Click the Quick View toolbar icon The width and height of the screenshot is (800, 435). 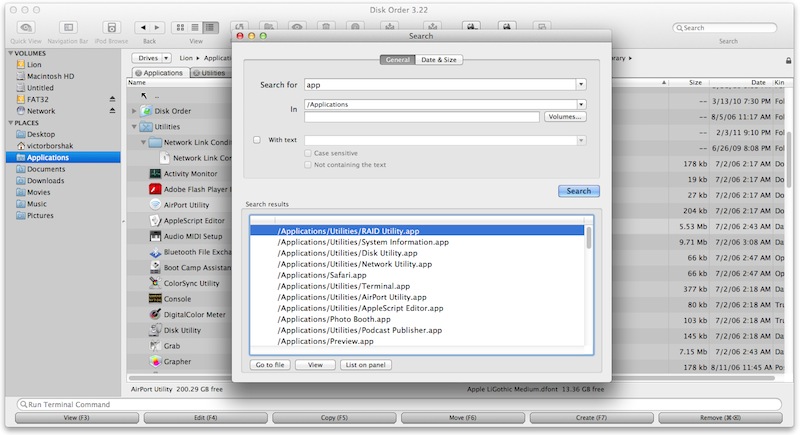click(x=25, y=27)
